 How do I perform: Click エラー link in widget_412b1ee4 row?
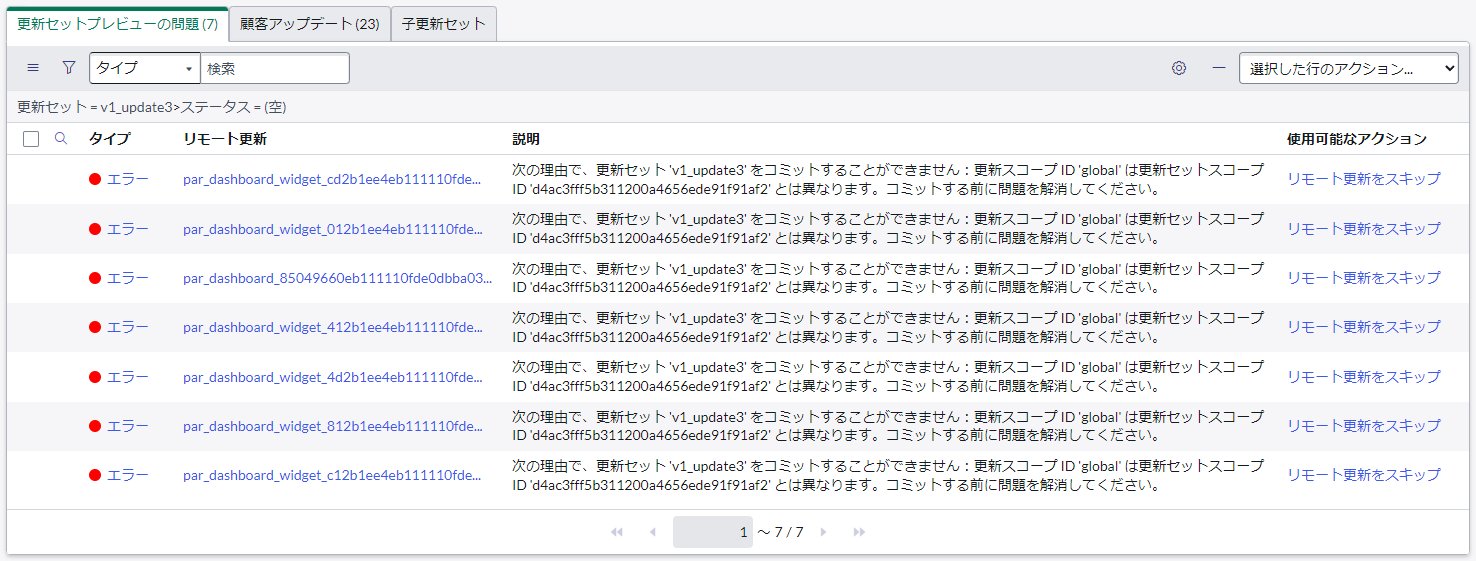pyautogui.click(x=128, y=327)
